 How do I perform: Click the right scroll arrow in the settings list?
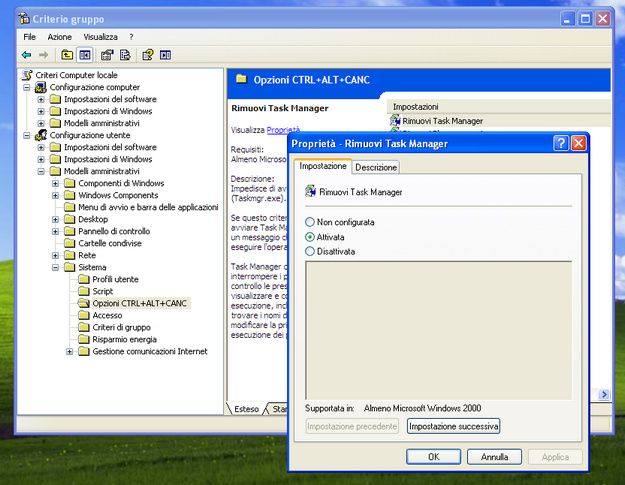604,395
